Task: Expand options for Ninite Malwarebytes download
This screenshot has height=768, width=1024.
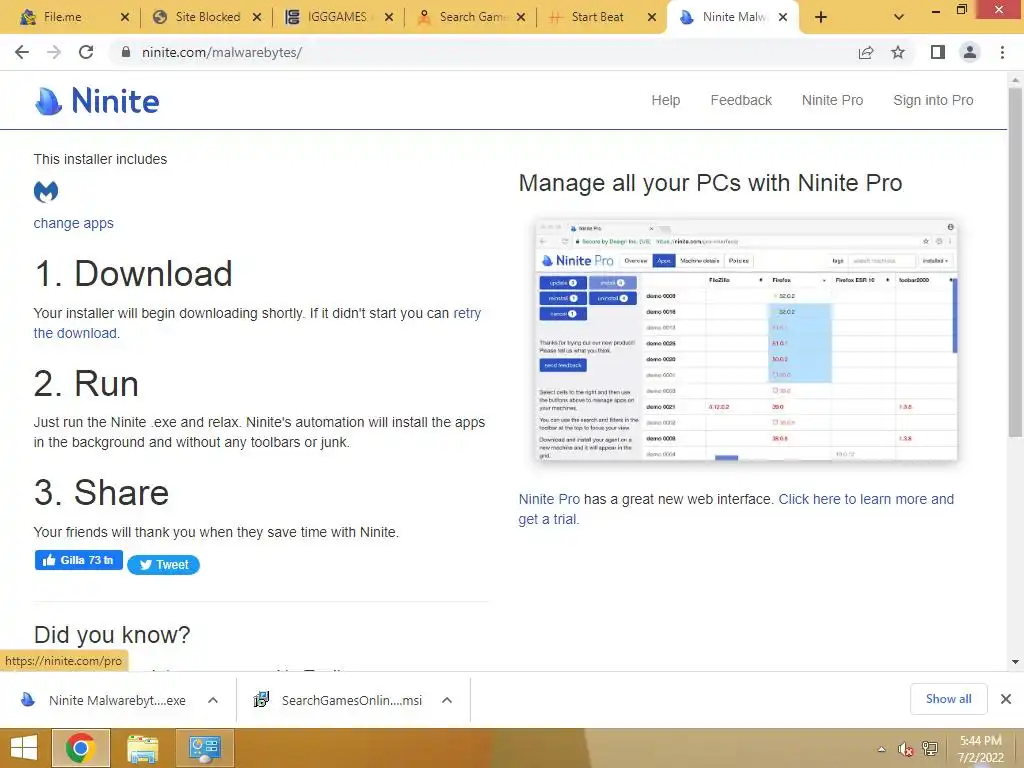Action: (x=213, y=700)
